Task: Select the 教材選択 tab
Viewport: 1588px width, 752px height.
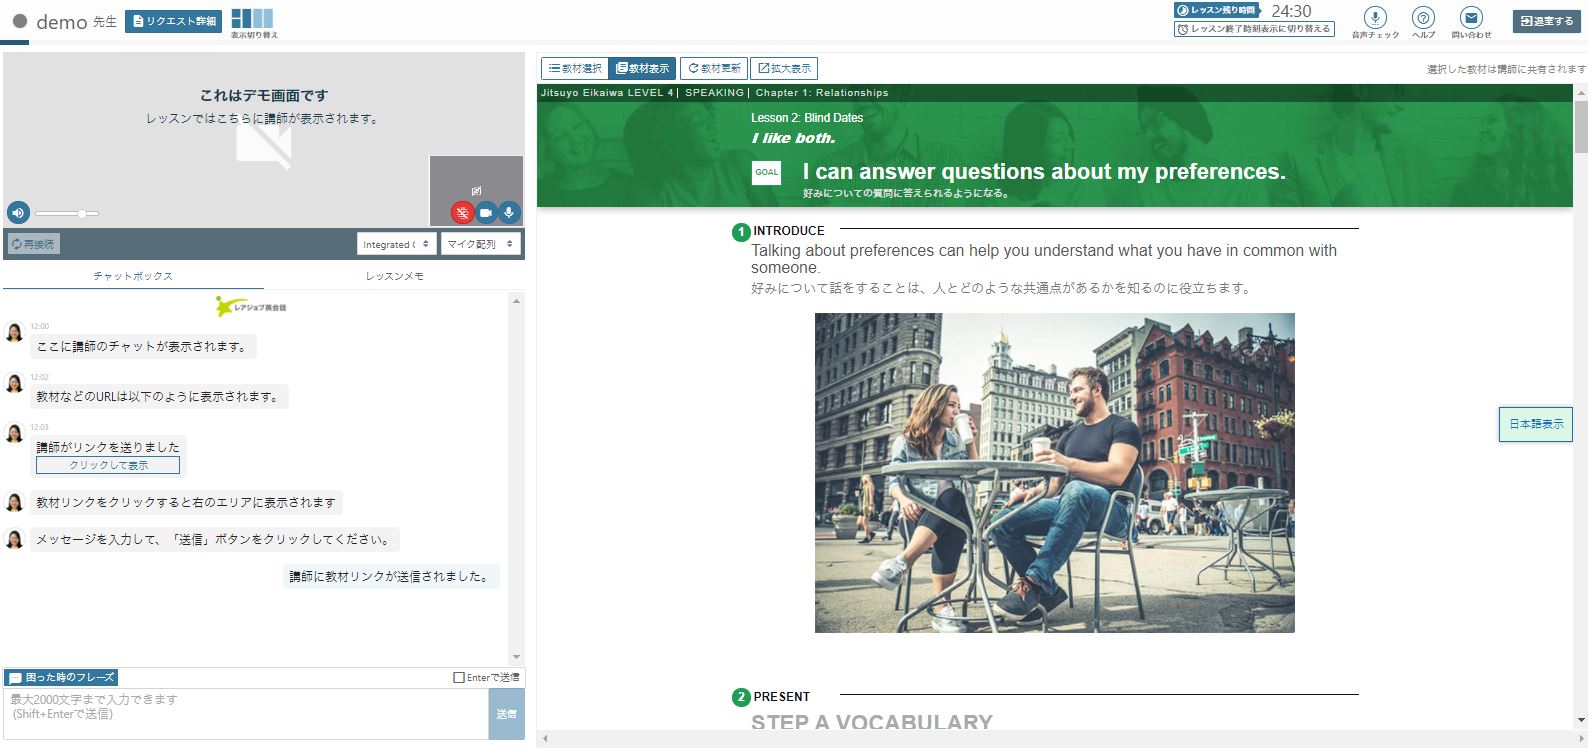Action: tap(575, 68)
